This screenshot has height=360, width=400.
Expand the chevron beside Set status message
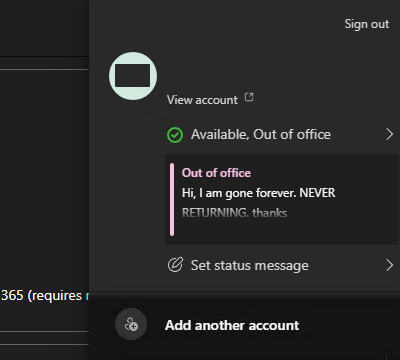point(389,265)
